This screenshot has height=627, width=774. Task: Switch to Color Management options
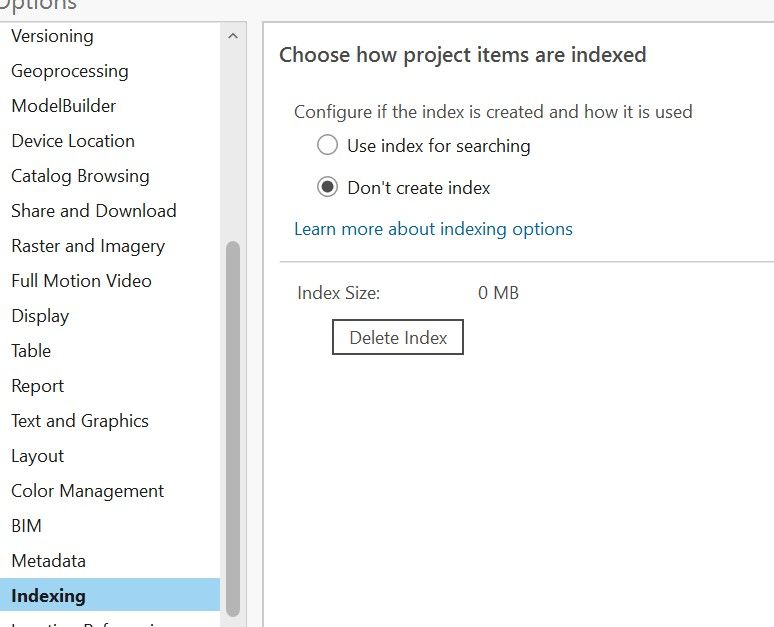coord(87,491)
